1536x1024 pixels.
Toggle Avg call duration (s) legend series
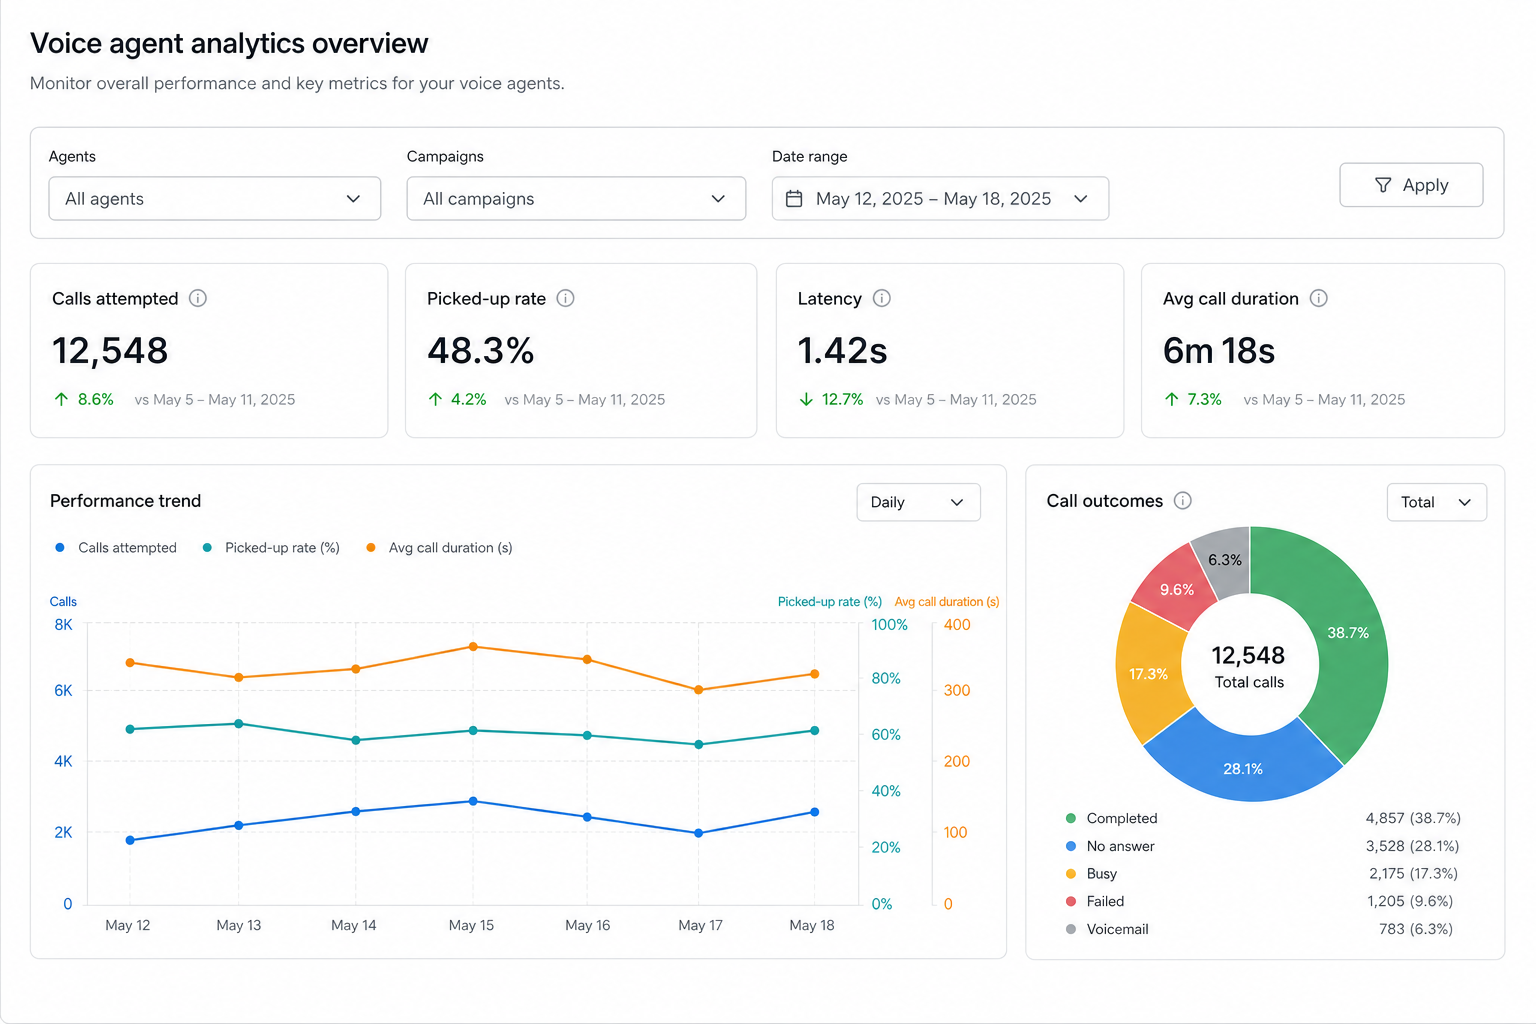pos(439,548)
